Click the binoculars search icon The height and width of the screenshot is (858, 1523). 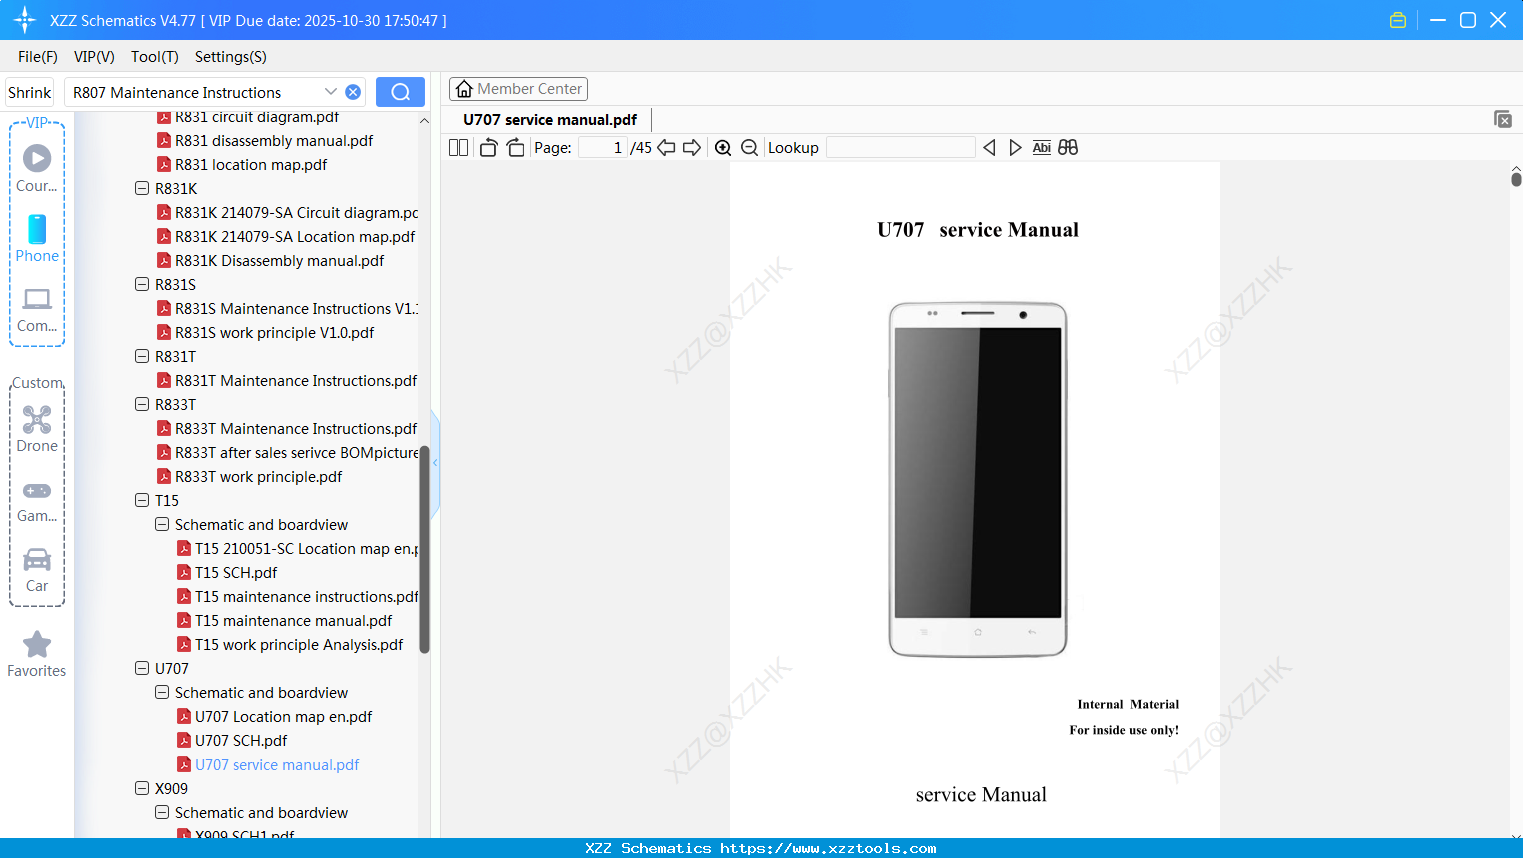(1068, 147)
